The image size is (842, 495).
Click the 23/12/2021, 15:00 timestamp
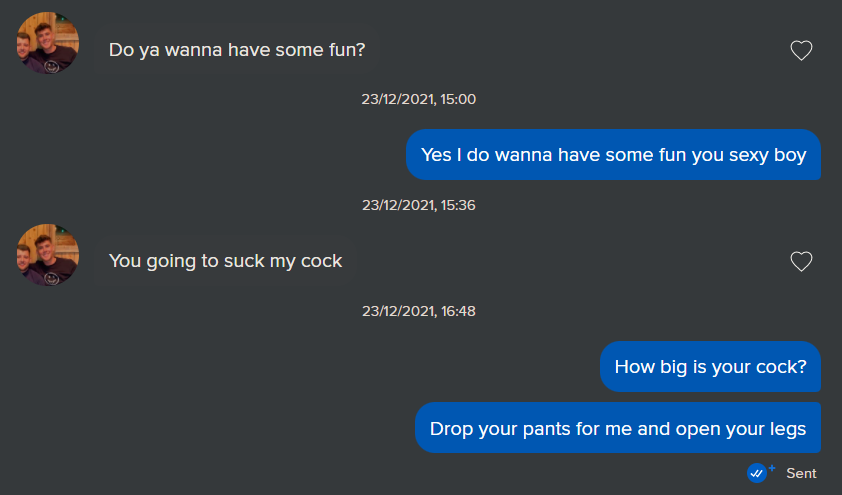419,99
